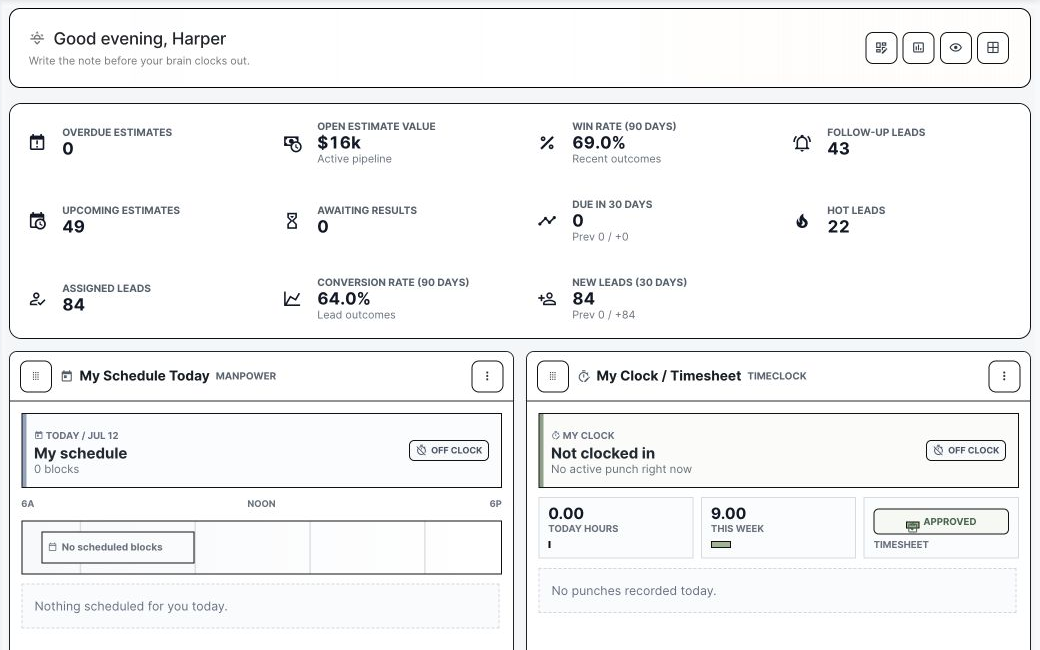Image resolution: width=1040 pixels, height=650 pixels.
Task: Open the Conversion Rate value 64.0%
Action: 344,298
